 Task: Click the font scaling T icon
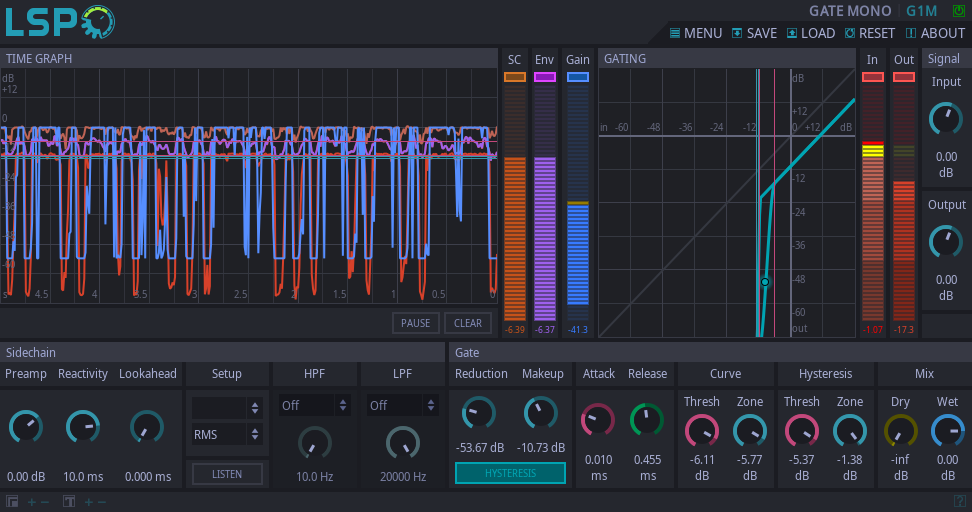(69, 501)
